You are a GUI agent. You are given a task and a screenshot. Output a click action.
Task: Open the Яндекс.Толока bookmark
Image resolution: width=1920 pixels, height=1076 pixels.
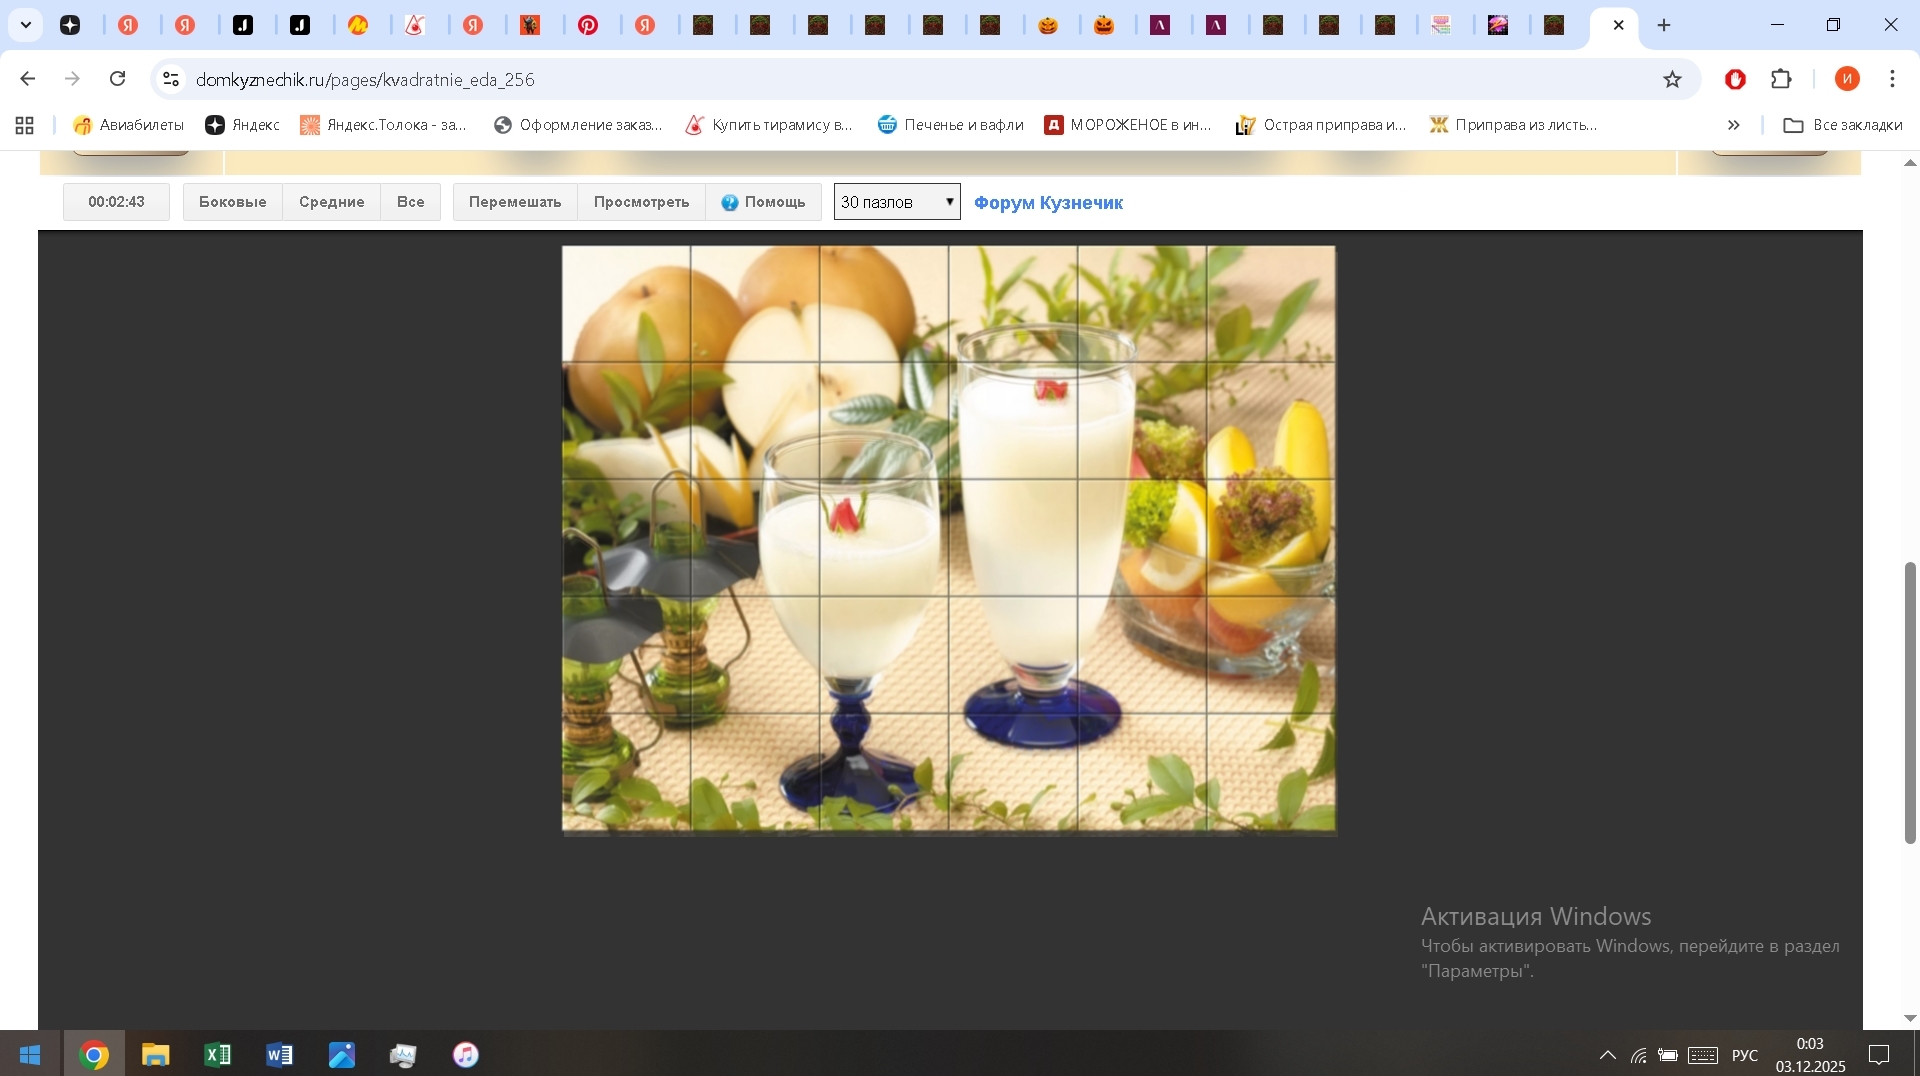tap(383, 125)
